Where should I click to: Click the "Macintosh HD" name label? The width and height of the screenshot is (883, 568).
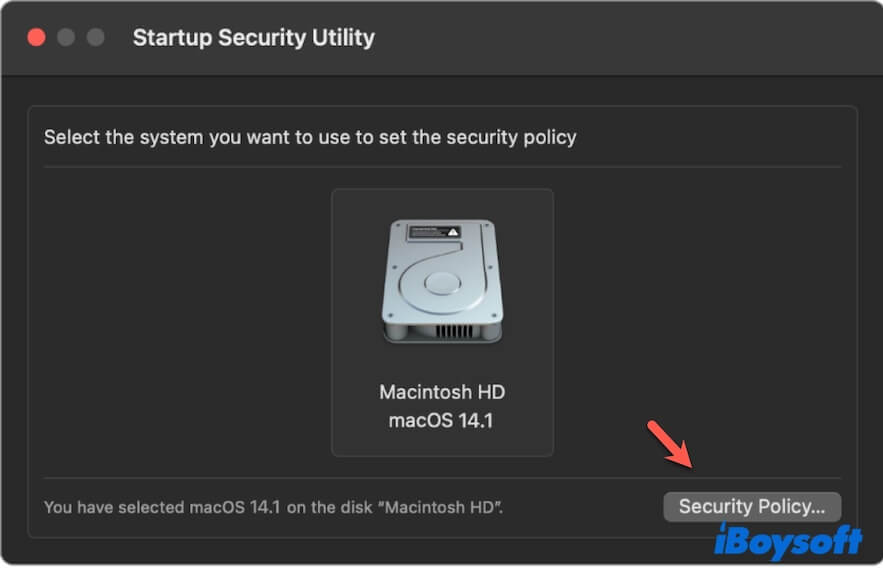click(441, 391)
